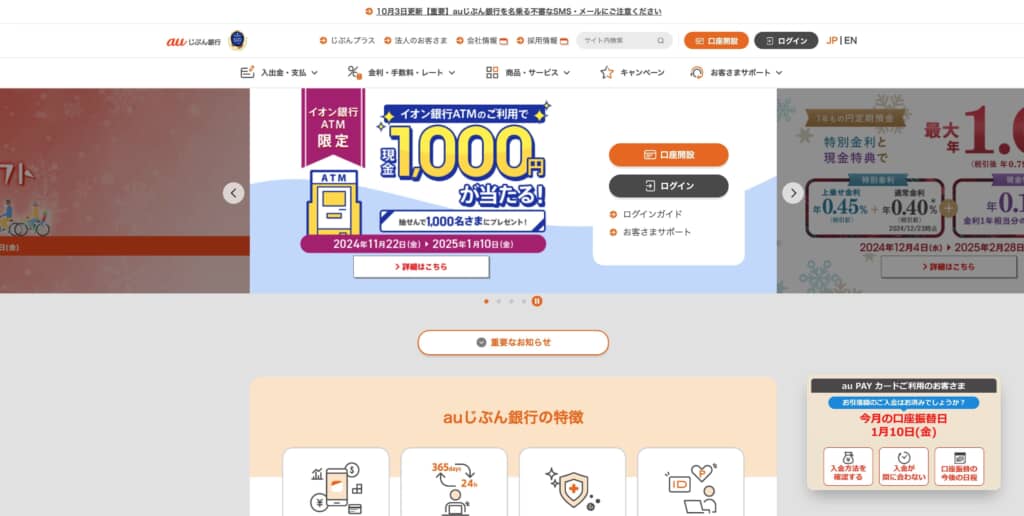The height and width of the screenshot is (516, 1024).
Task: Open the じぶんプラス link
Action: [347, 40]
